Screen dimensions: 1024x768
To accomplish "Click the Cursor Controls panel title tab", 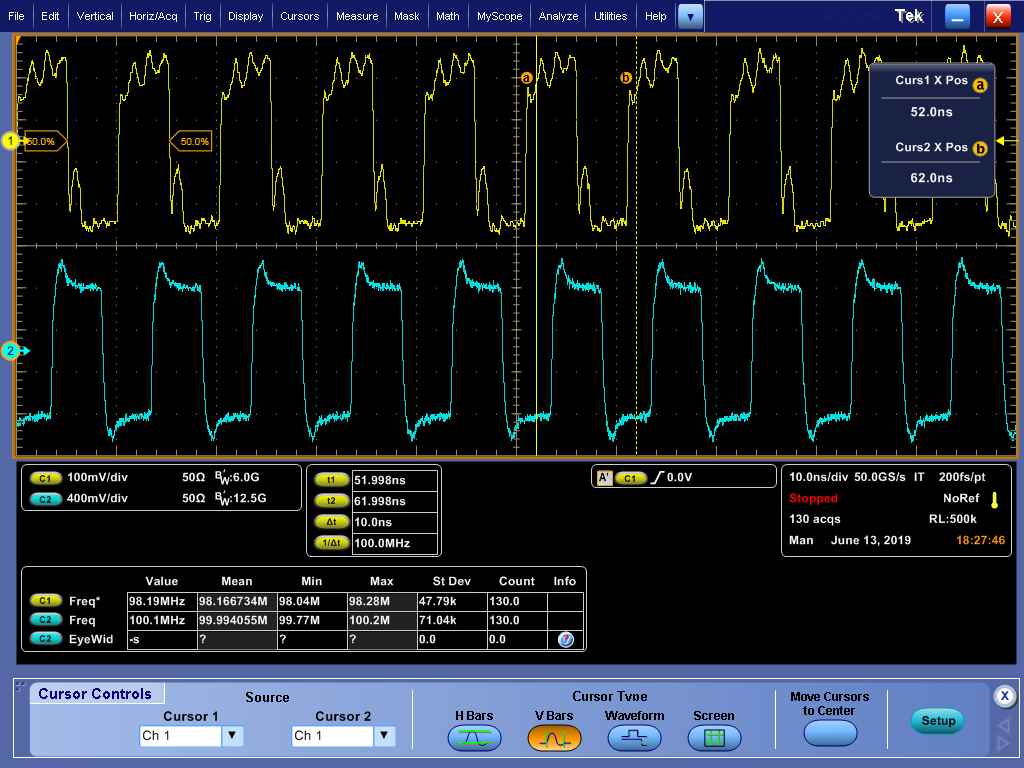I will (95, 694).
